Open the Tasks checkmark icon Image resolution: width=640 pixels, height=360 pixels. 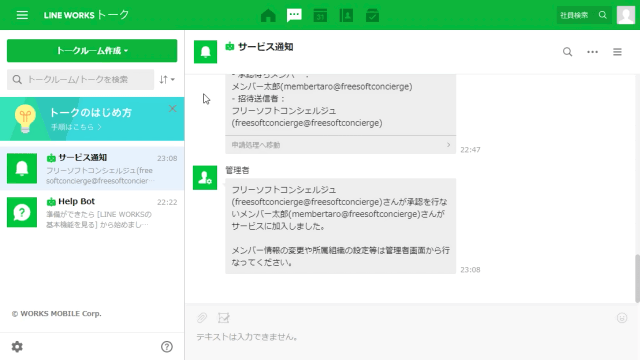(x=372, y=16)
